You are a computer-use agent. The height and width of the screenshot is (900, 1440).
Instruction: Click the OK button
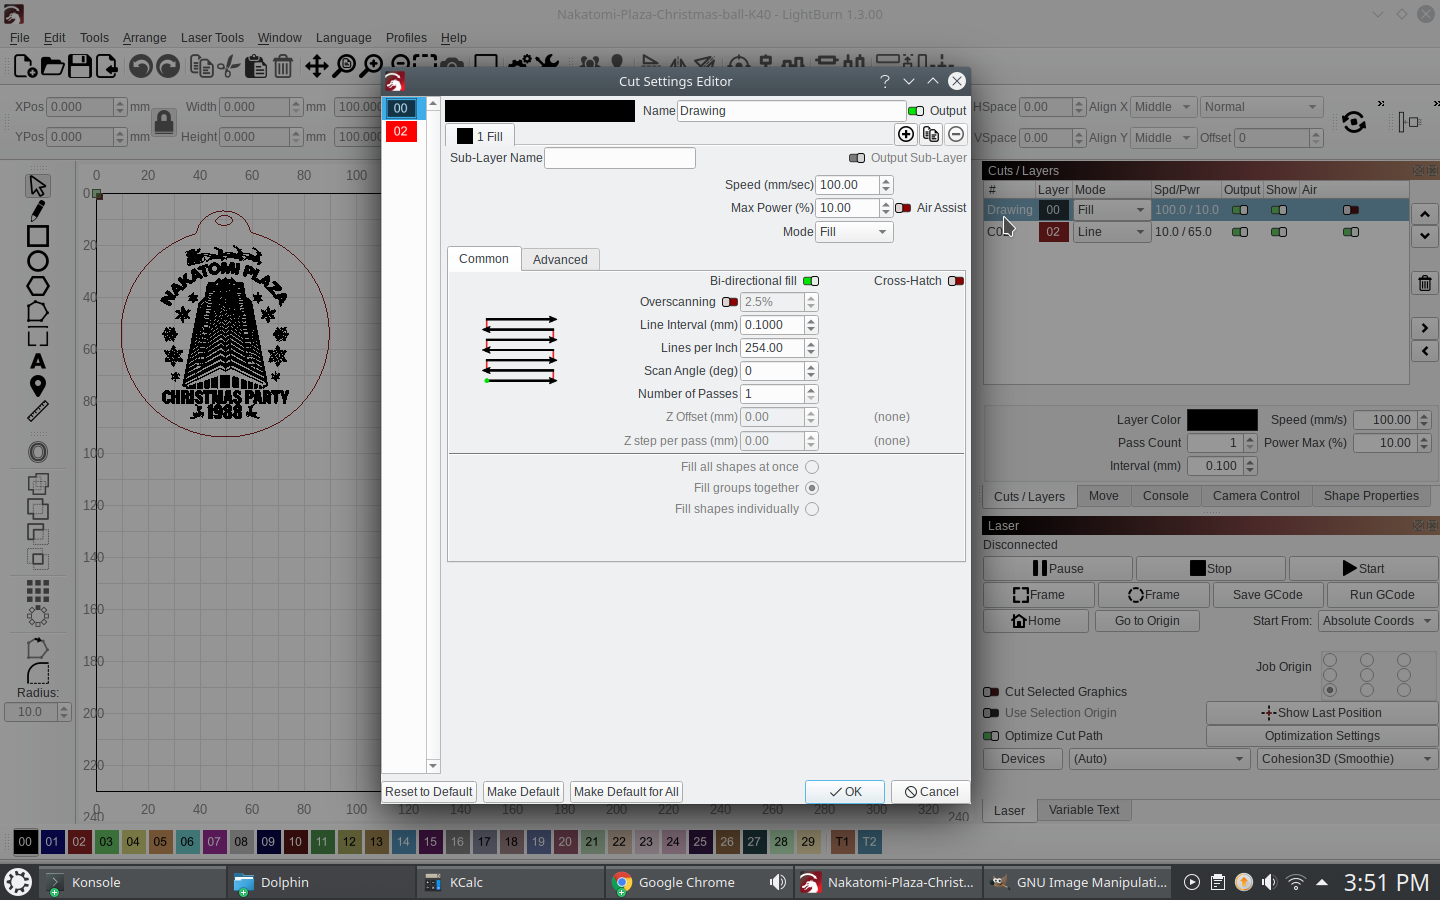tap(845, 792)
